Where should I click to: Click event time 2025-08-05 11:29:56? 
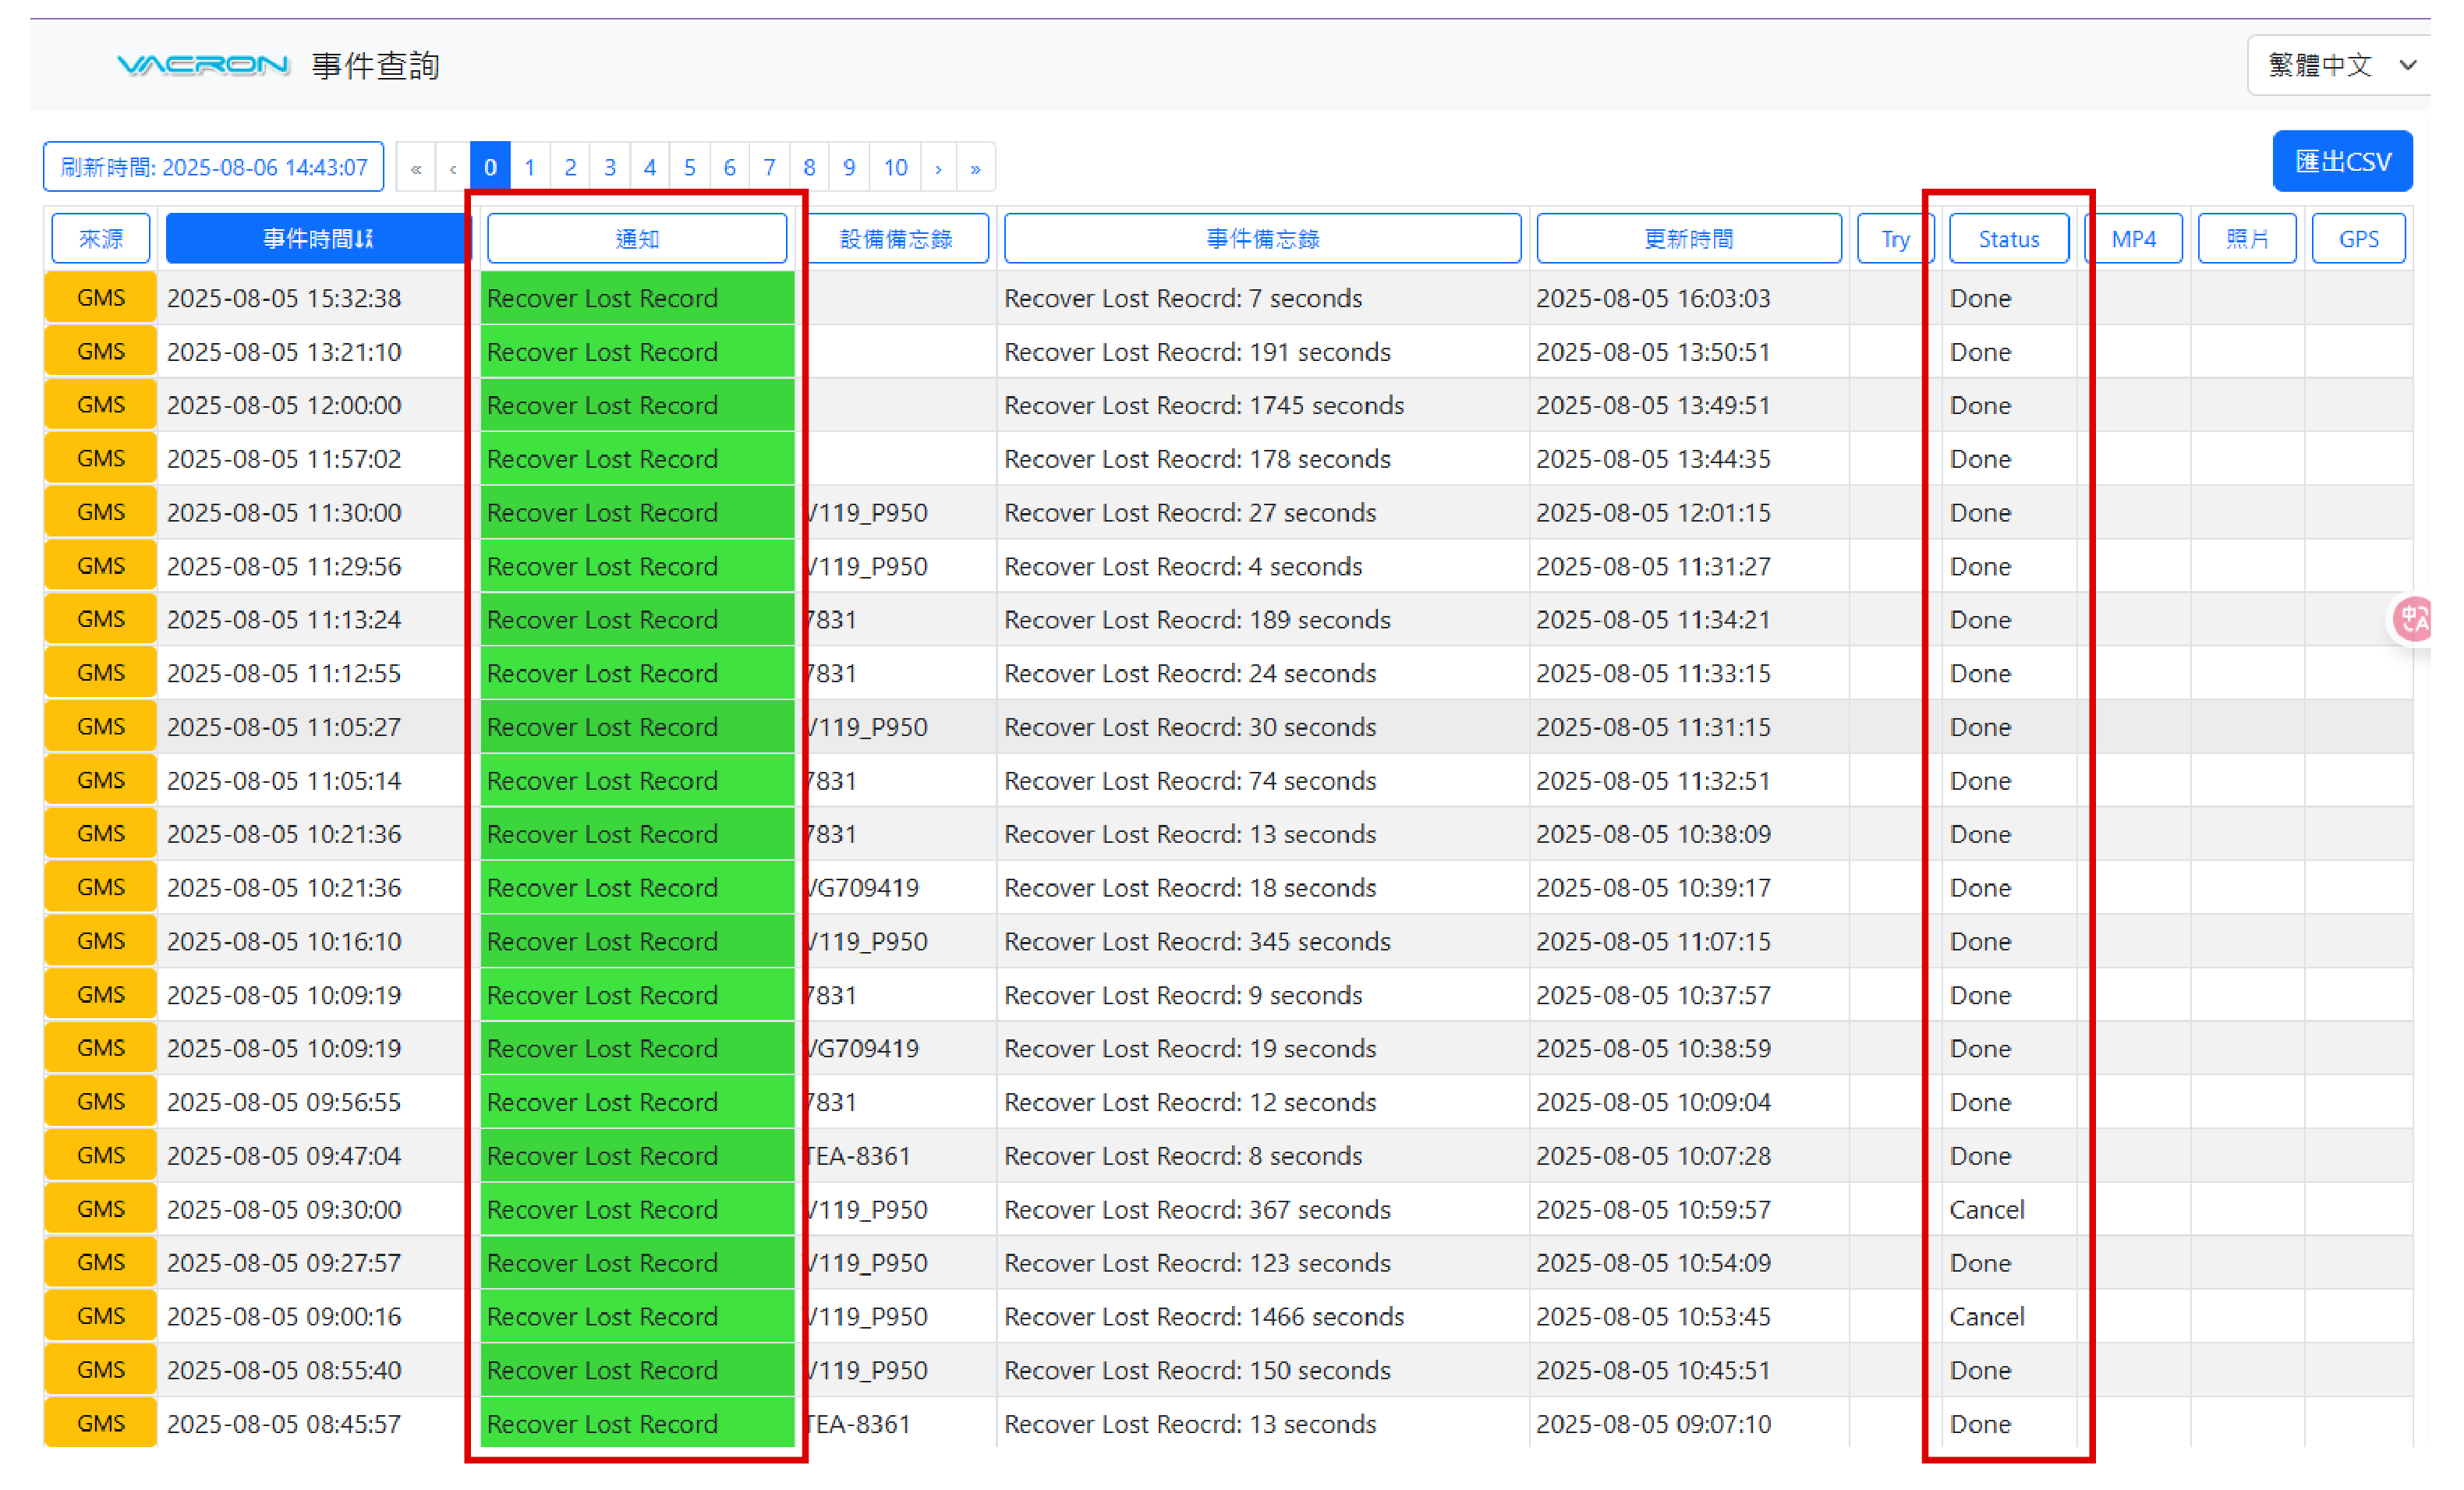[x=284, y=566]
